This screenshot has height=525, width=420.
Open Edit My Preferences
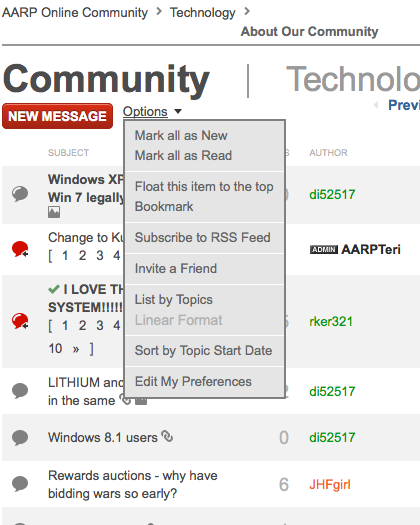click(193, 382)
